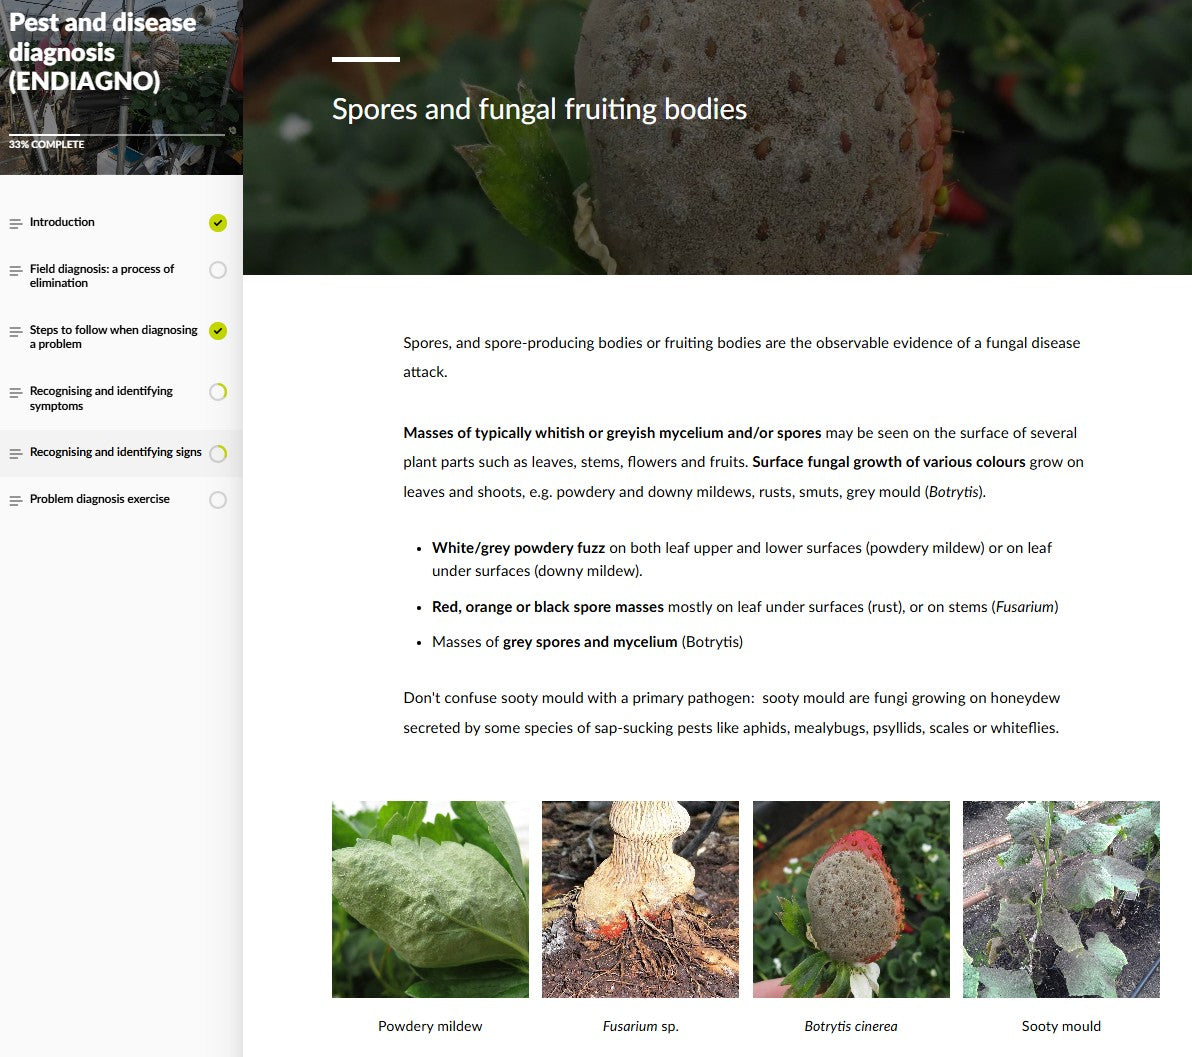Click the Recognising and identifying symptoms lesson icon
This screenshot has height=1057, width=1192.
click(x=15, y=392)
